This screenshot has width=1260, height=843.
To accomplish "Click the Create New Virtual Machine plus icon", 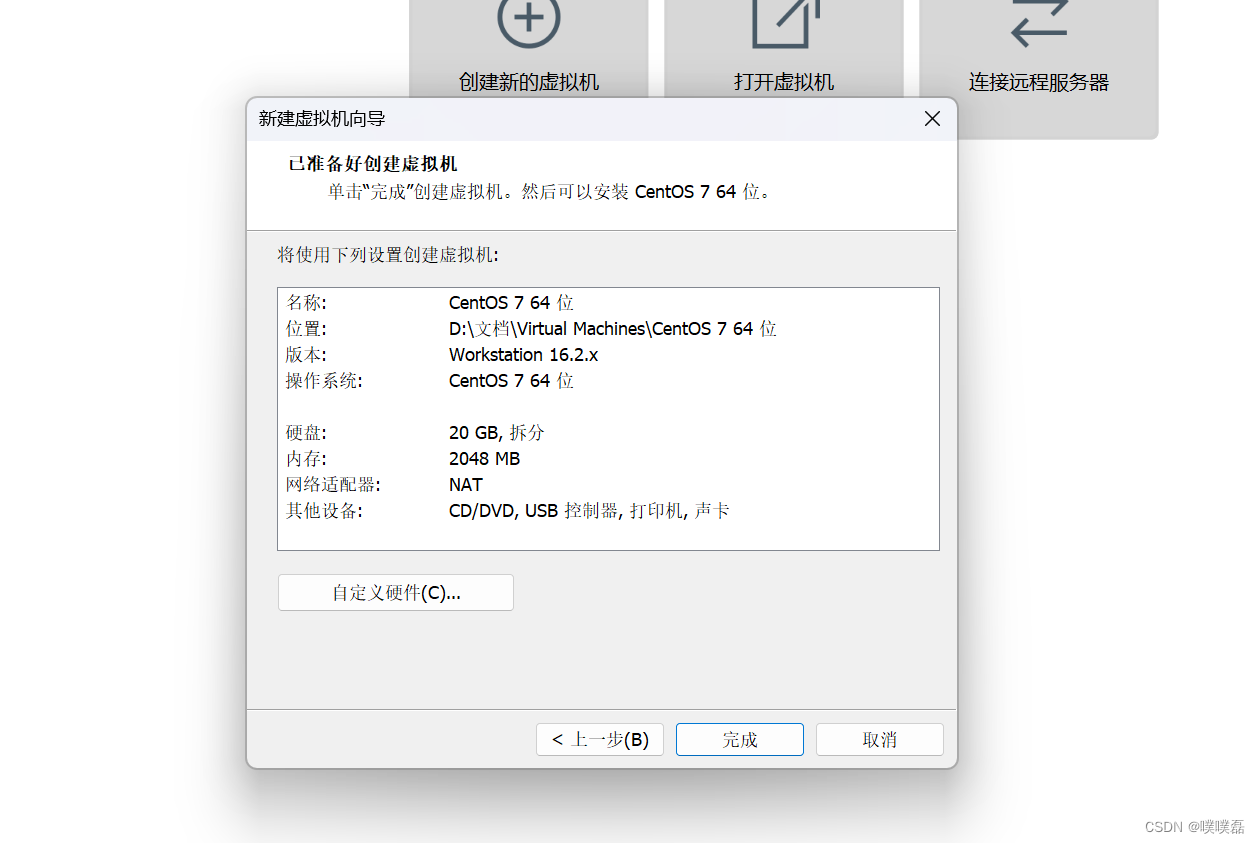I will point(529,19).
